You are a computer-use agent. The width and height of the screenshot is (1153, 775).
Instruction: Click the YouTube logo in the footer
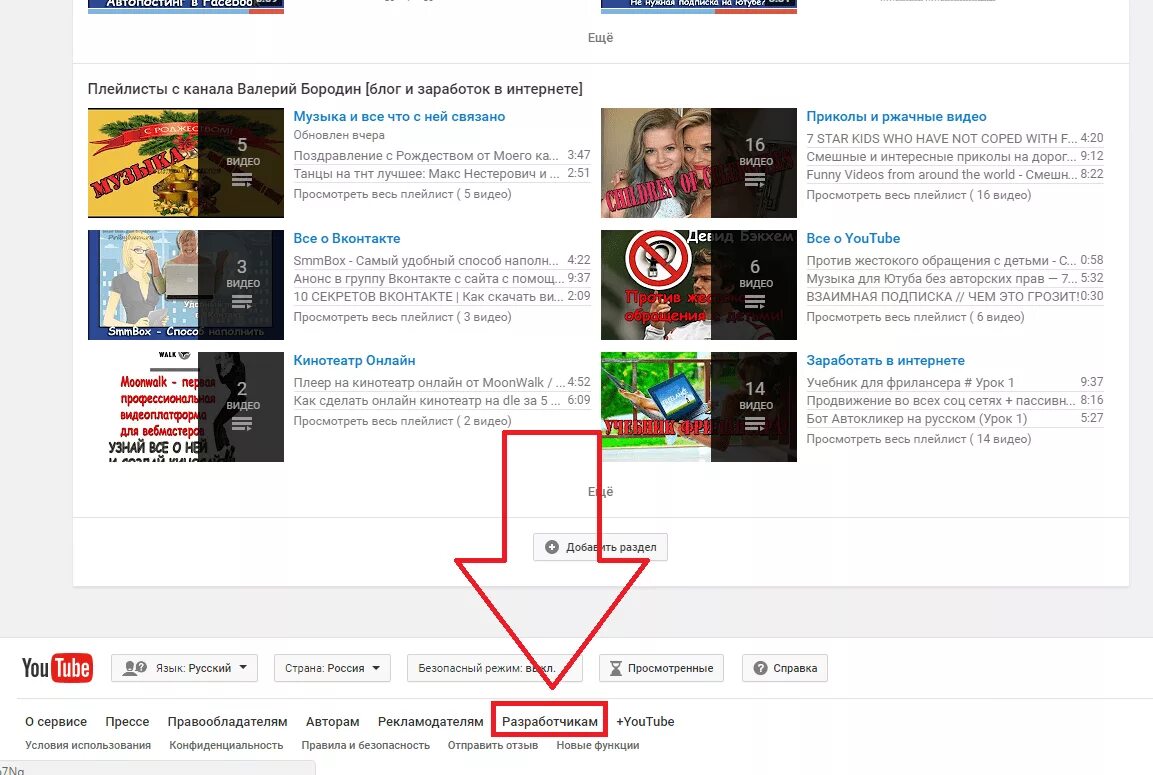click(57, 668)
